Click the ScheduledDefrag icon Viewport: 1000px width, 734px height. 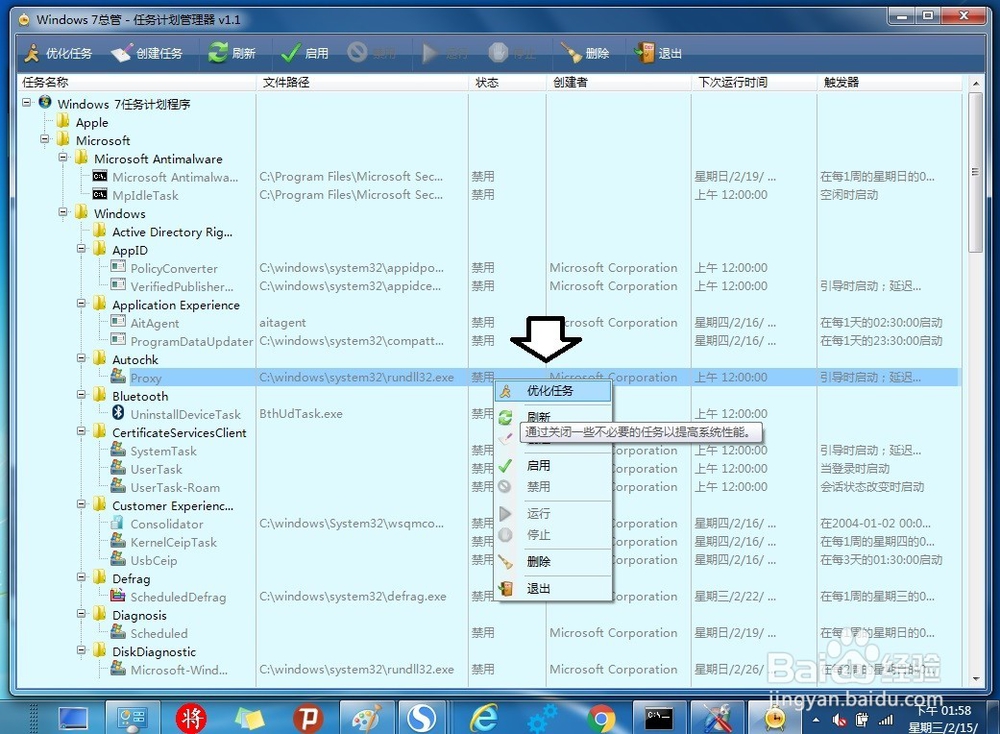click(x=118, y=595)
